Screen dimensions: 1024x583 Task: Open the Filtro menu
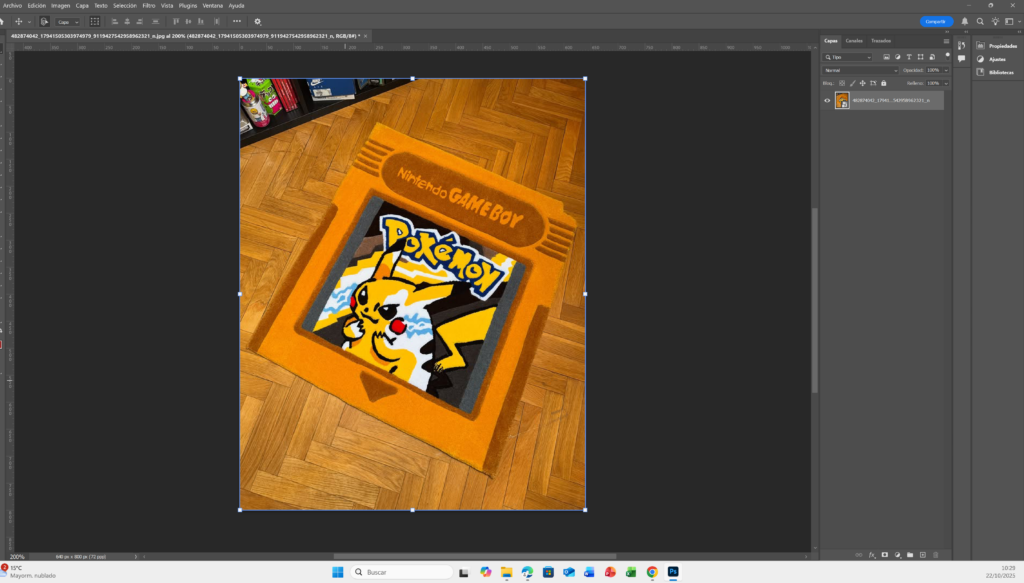149,5
